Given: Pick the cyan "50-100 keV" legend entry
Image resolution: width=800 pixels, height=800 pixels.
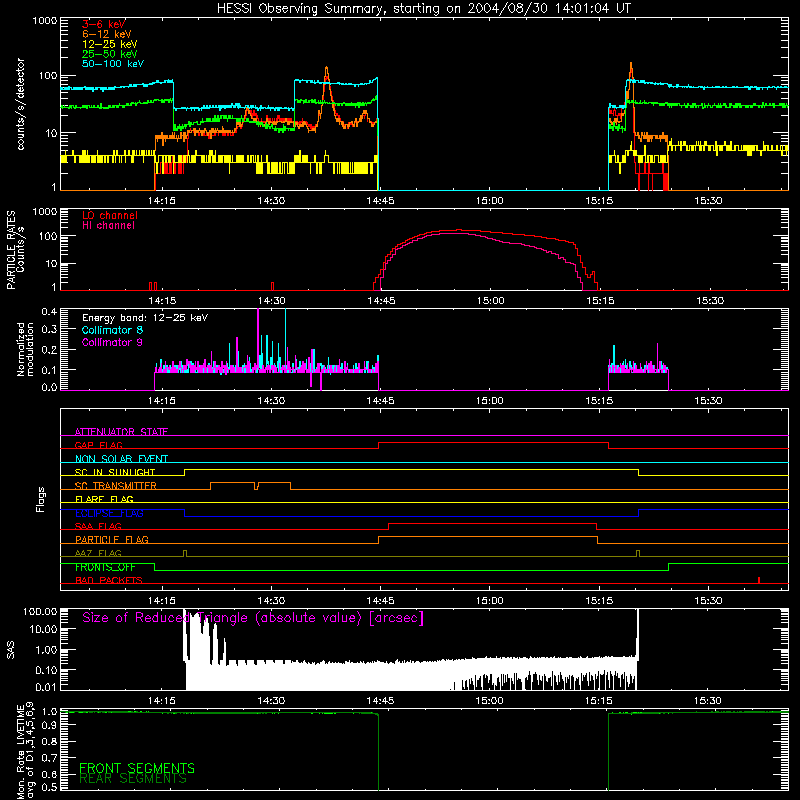Looking at the screenshot, I should point(113,64).
